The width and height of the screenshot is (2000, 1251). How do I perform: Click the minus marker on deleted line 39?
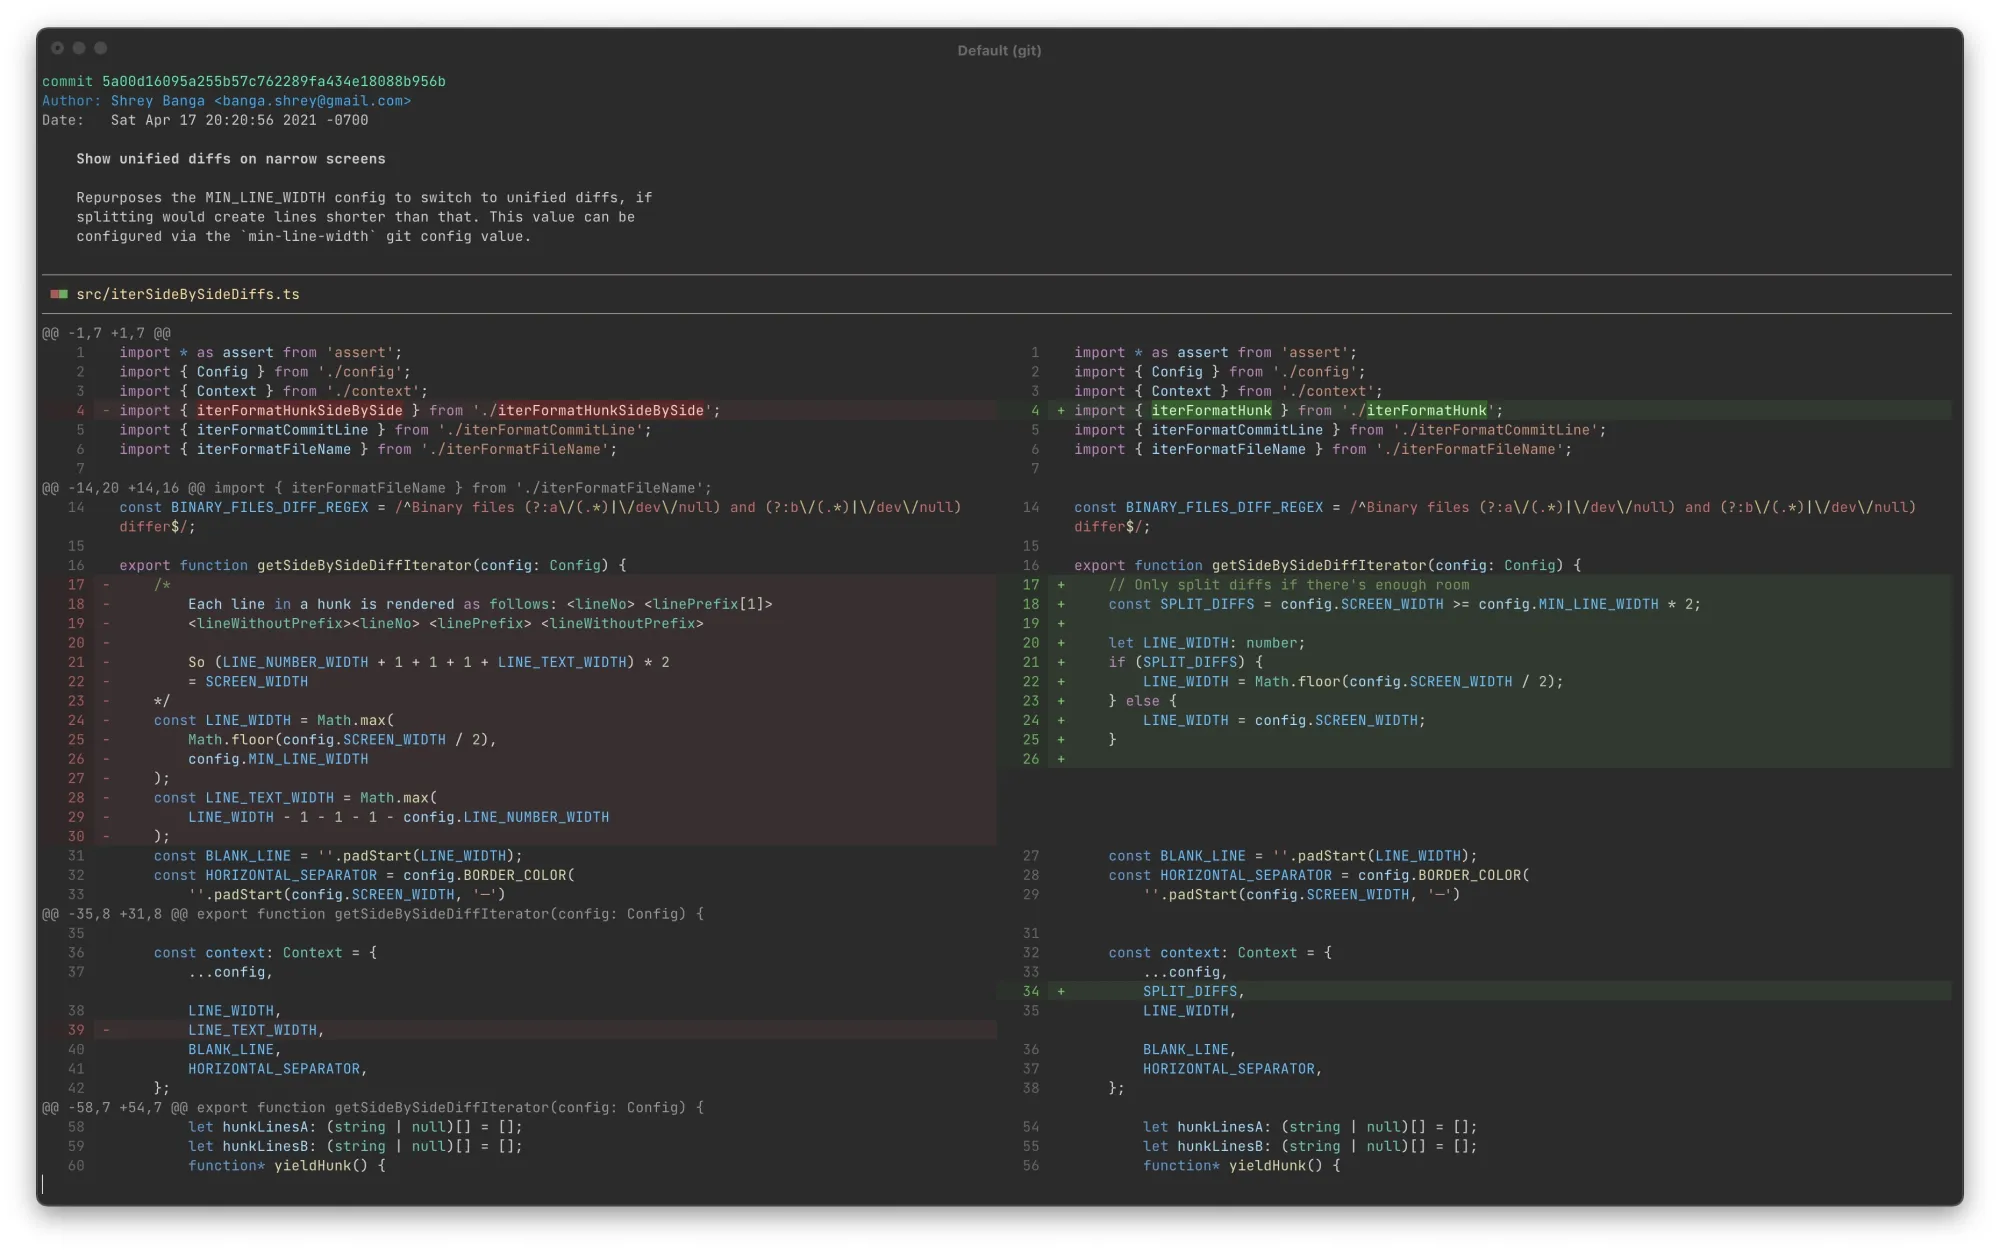coord(106,1030)
